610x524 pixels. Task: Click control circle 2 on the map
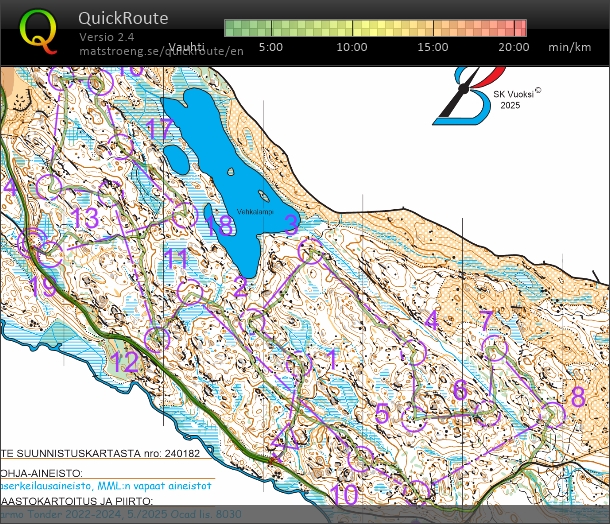(255, 321)
